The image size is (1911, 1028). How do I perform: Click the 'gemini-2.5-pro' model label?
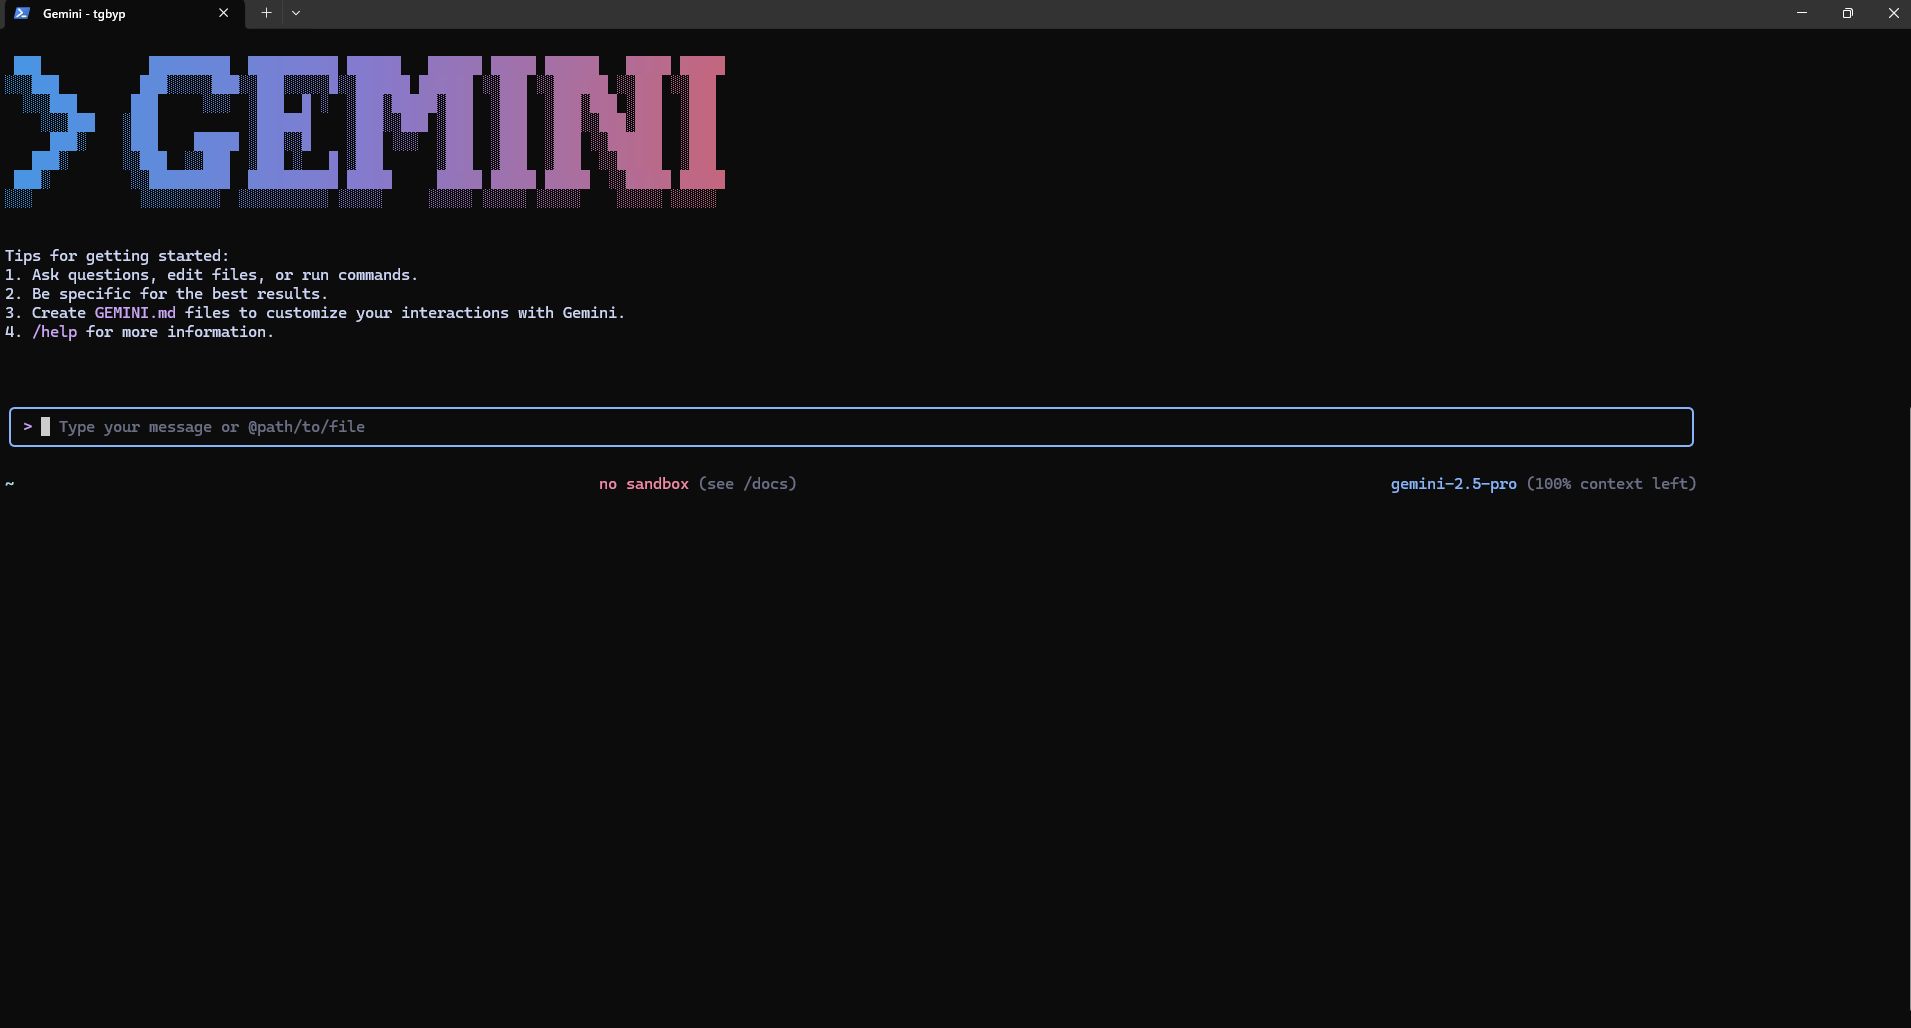(1453, 484)
